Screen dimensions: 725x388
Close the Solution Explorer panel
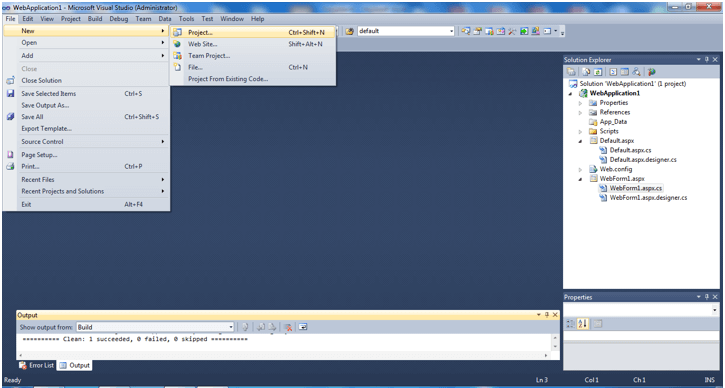715,60
